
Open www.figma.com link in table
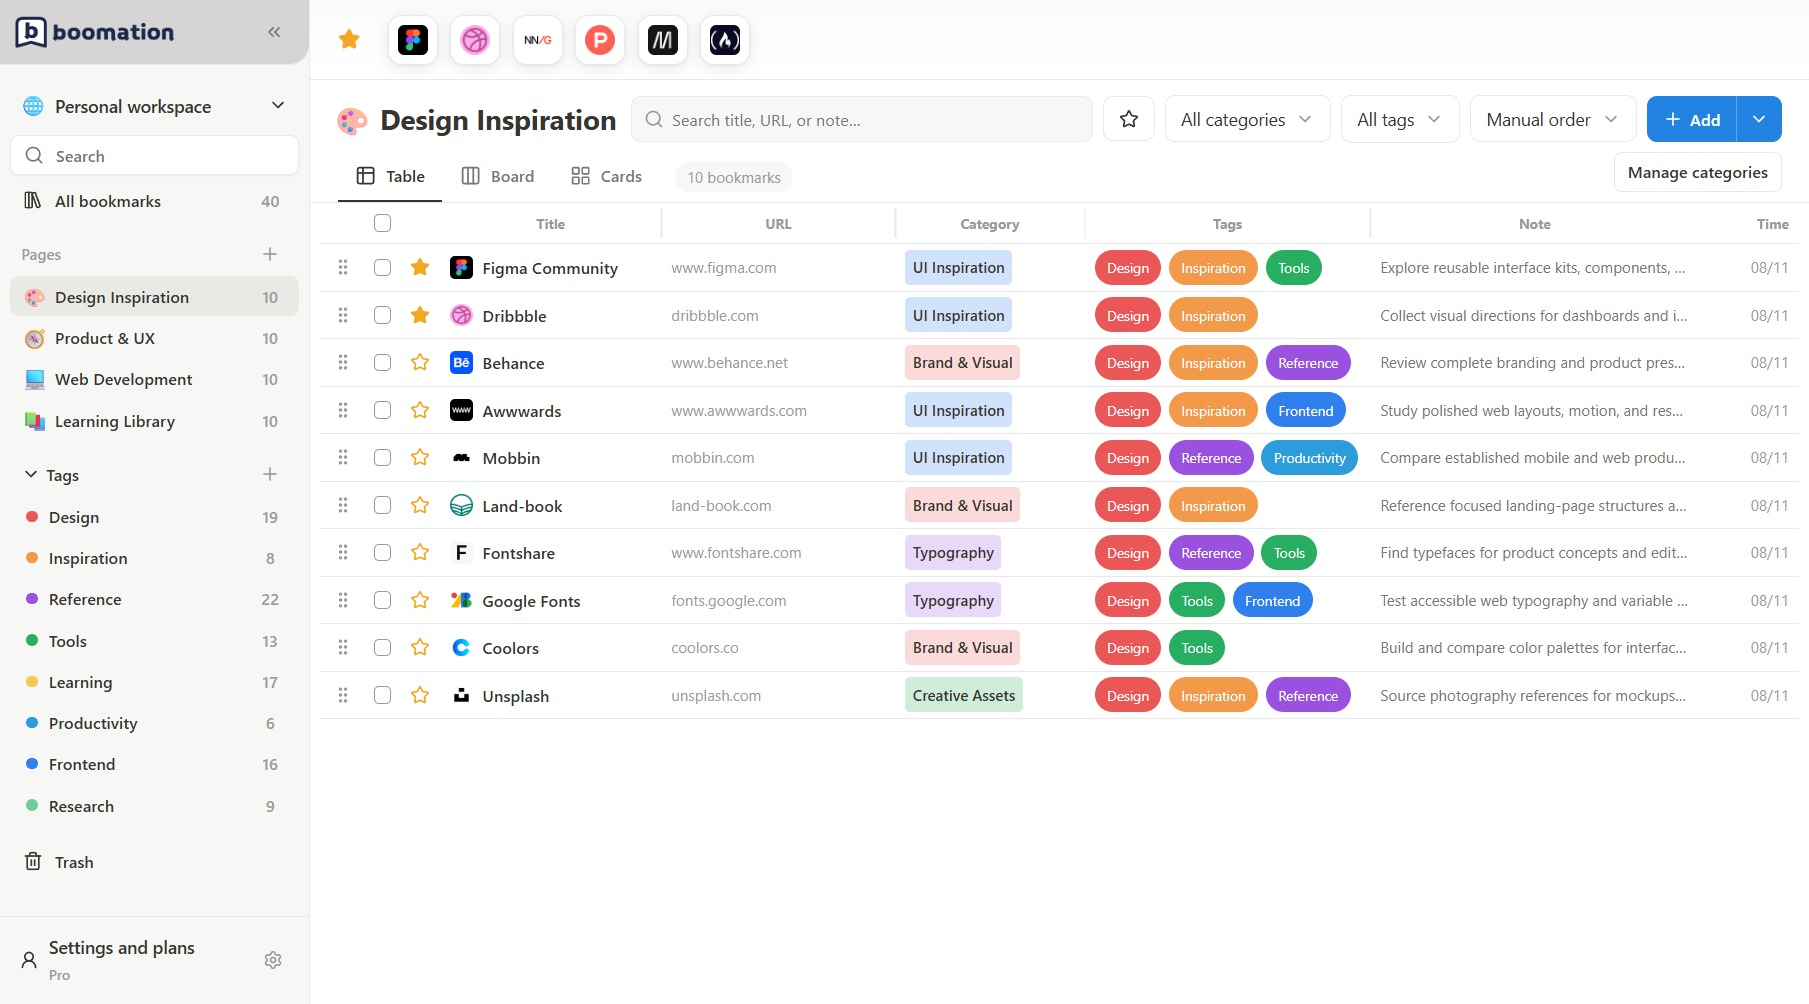(x=724, y=268)
